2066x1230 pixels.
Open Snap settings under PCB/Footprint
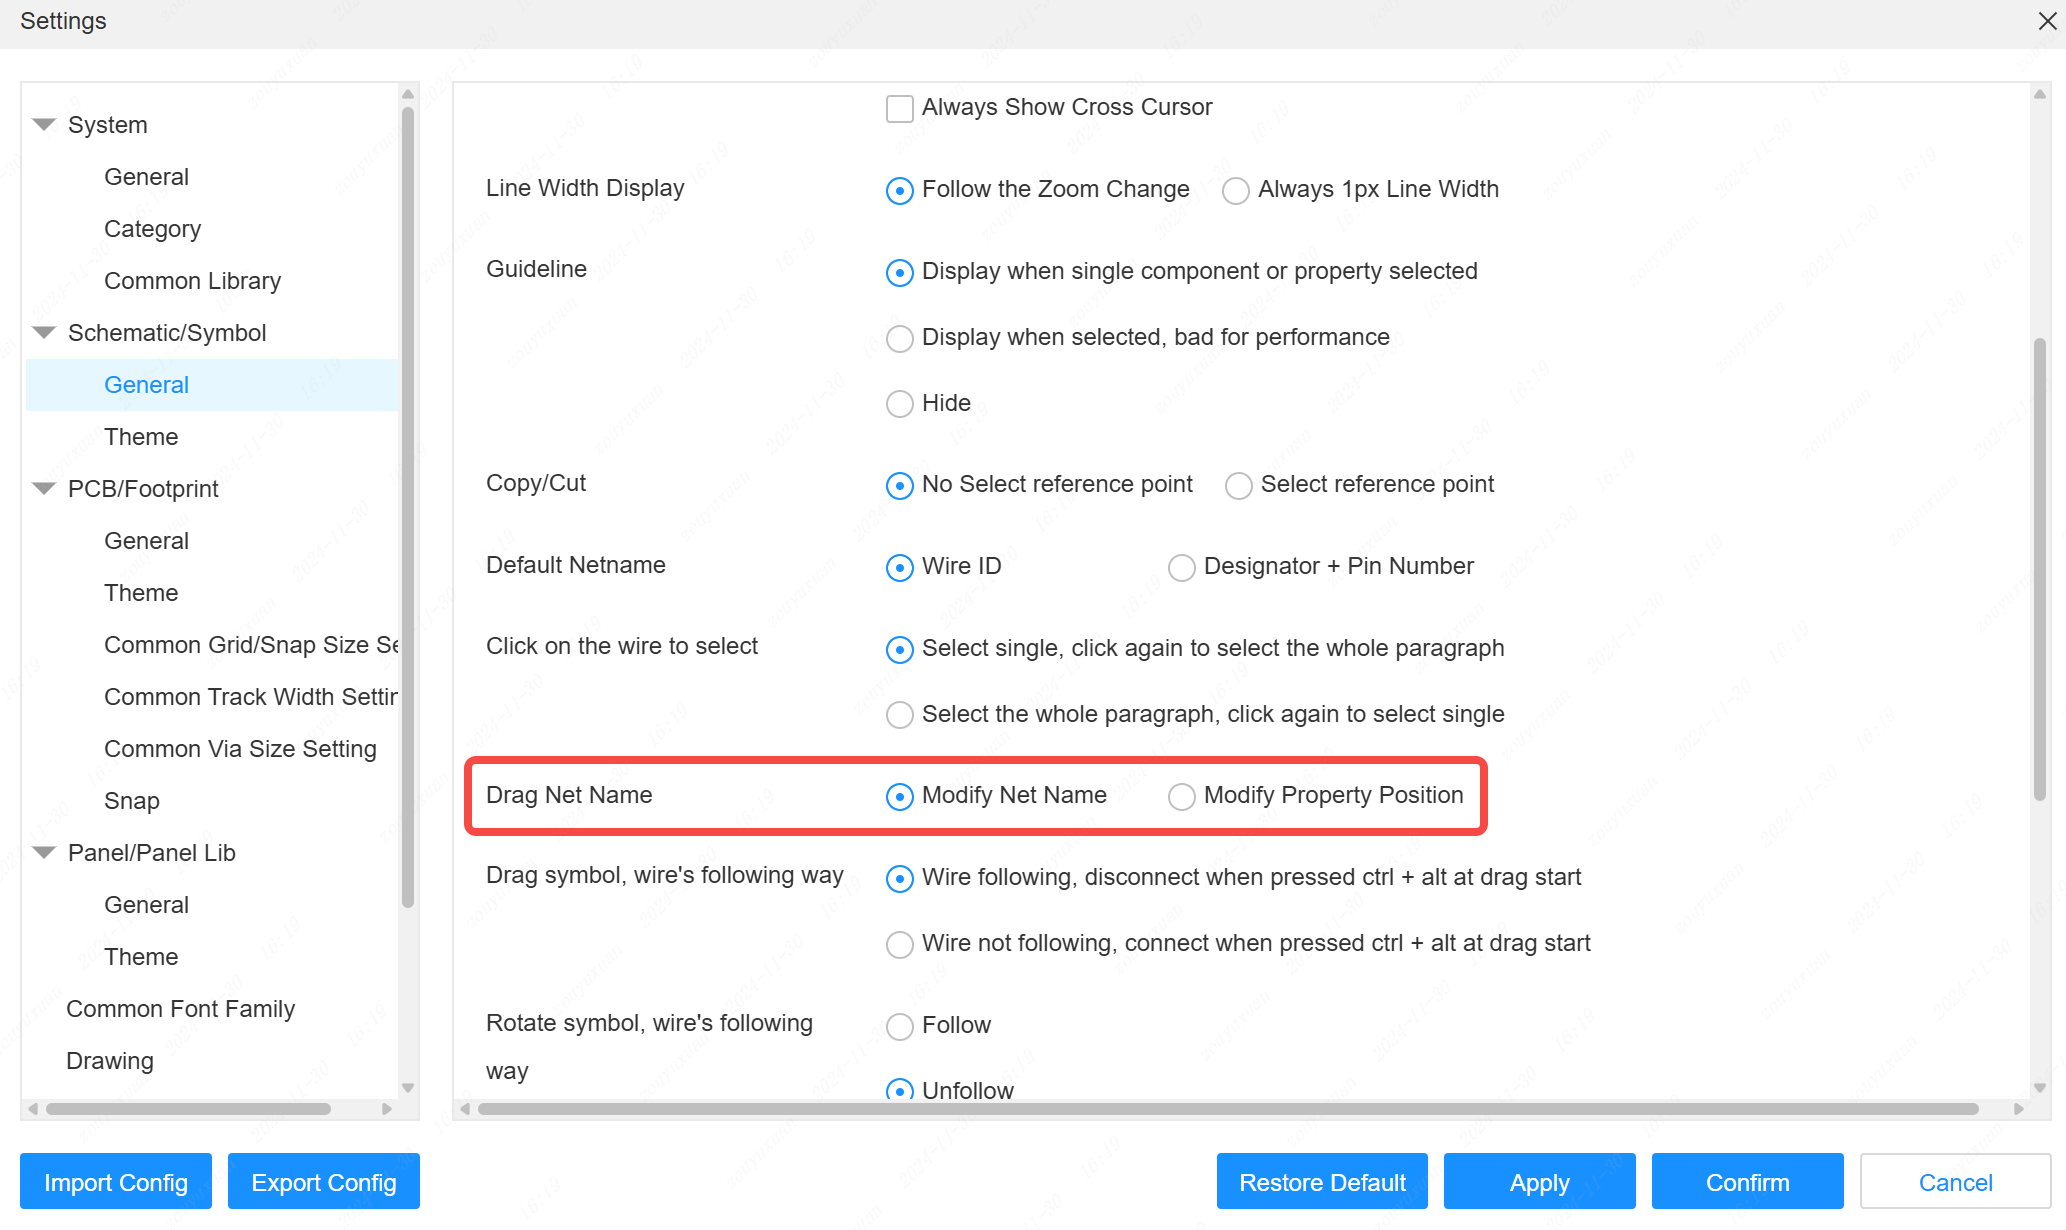point(131,801)
